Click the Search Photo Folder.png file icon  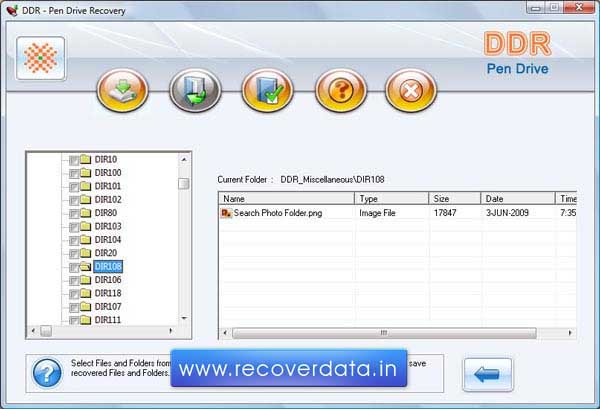coord(227,213)
